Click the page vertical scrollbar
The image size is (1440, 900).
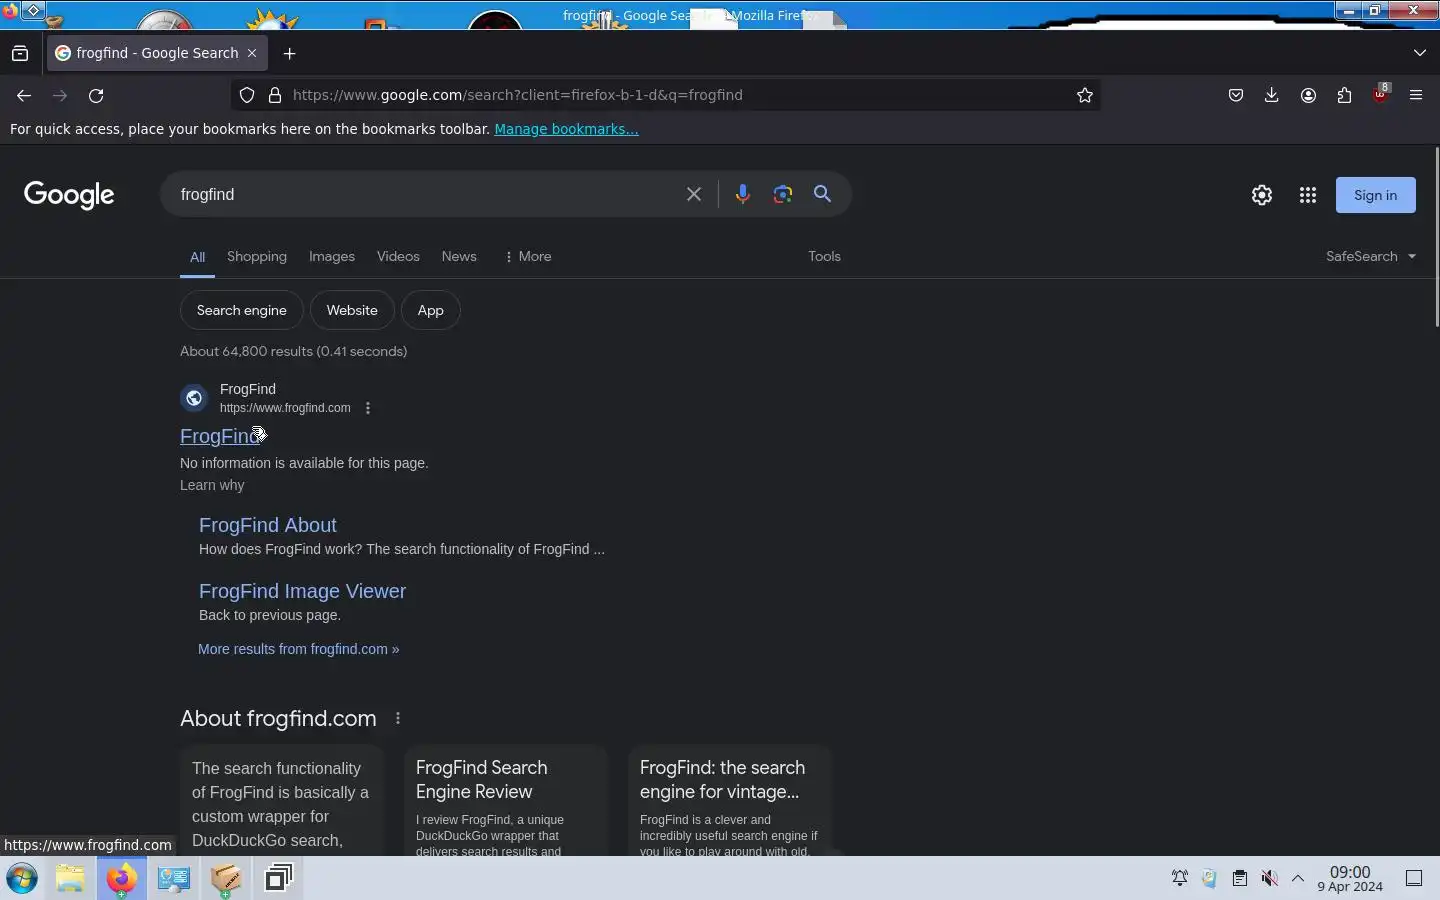point(1436,237)
